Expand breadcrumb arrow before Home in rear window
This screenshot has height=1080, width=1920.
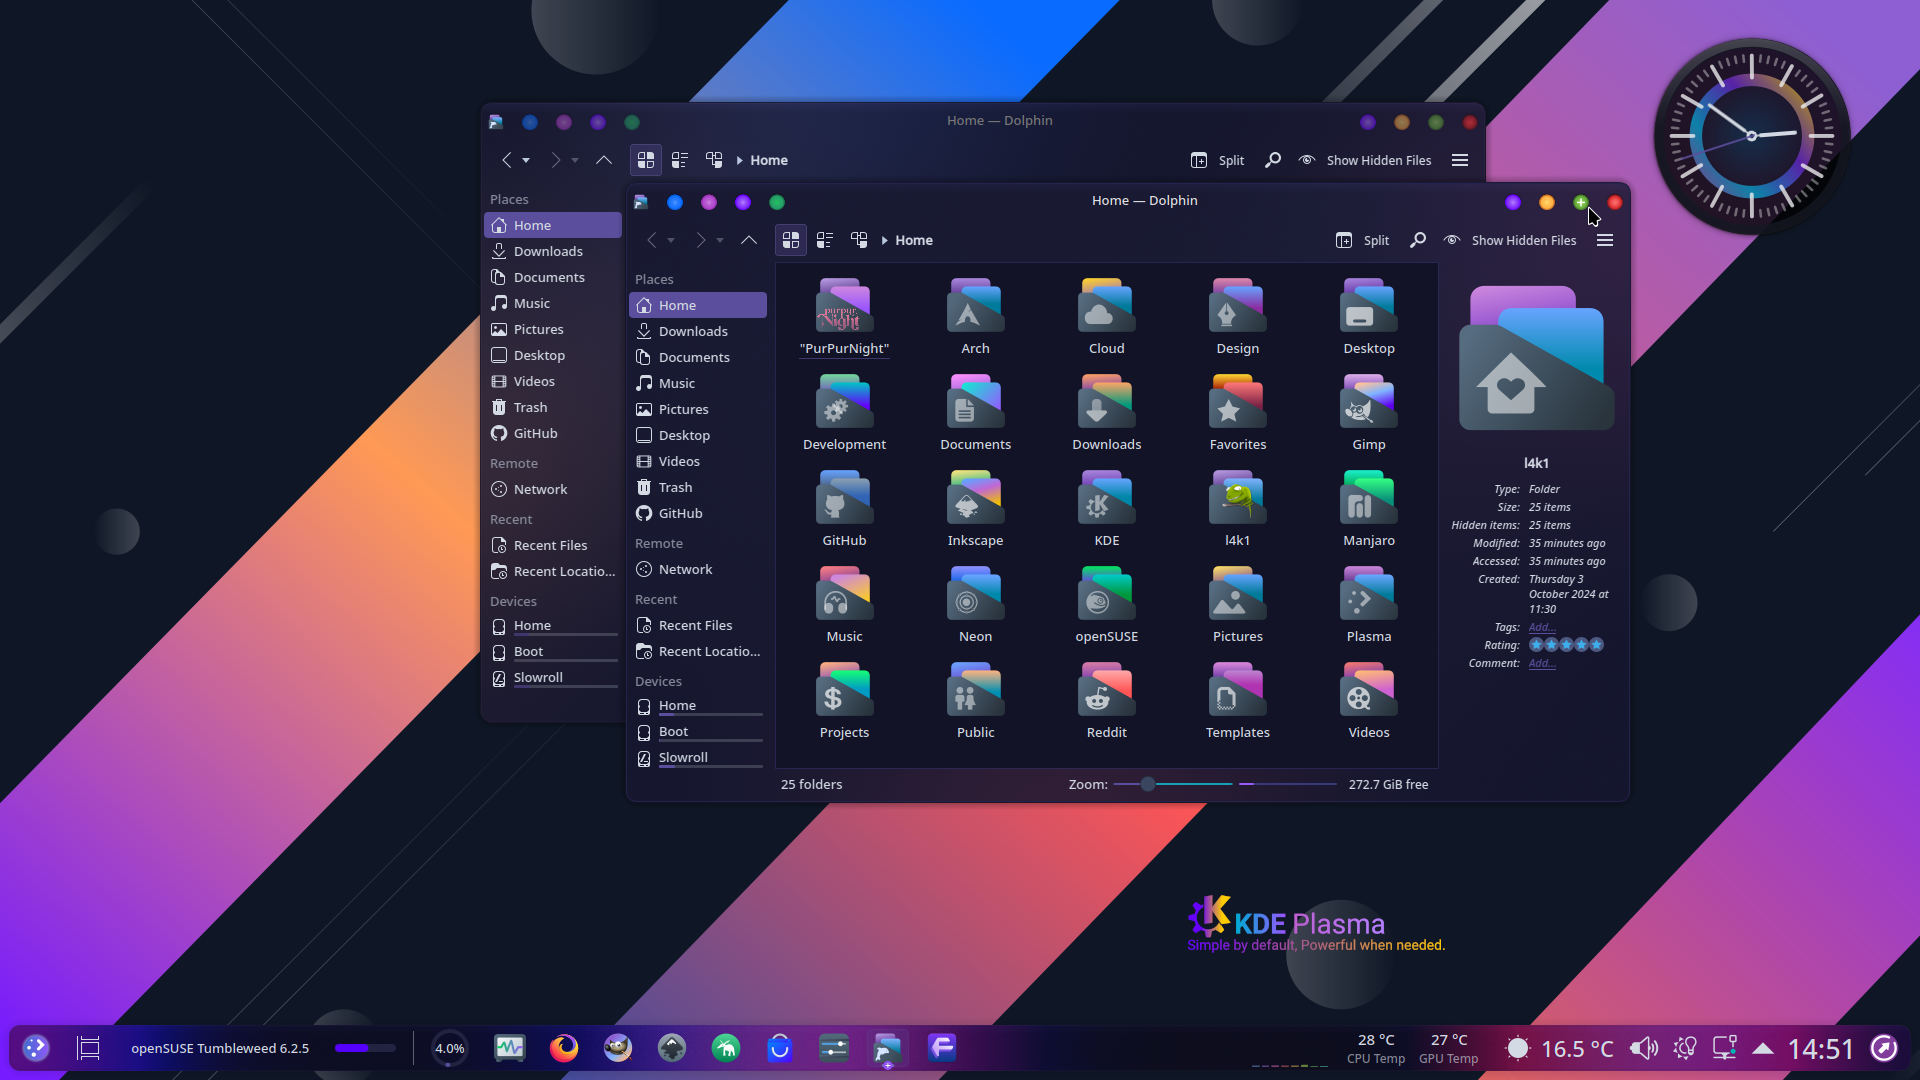(740, 161)
